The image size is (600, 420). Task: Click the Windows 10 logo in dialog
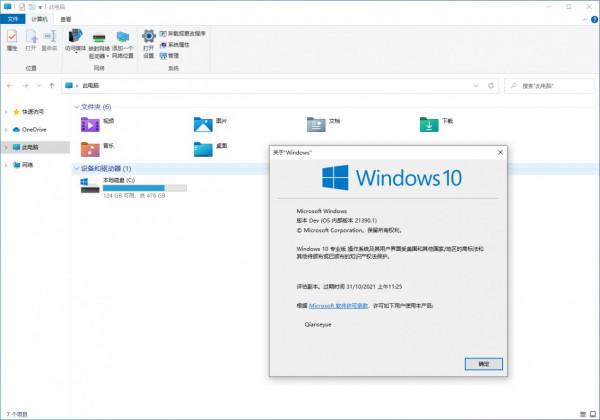[x=391, y=177]
